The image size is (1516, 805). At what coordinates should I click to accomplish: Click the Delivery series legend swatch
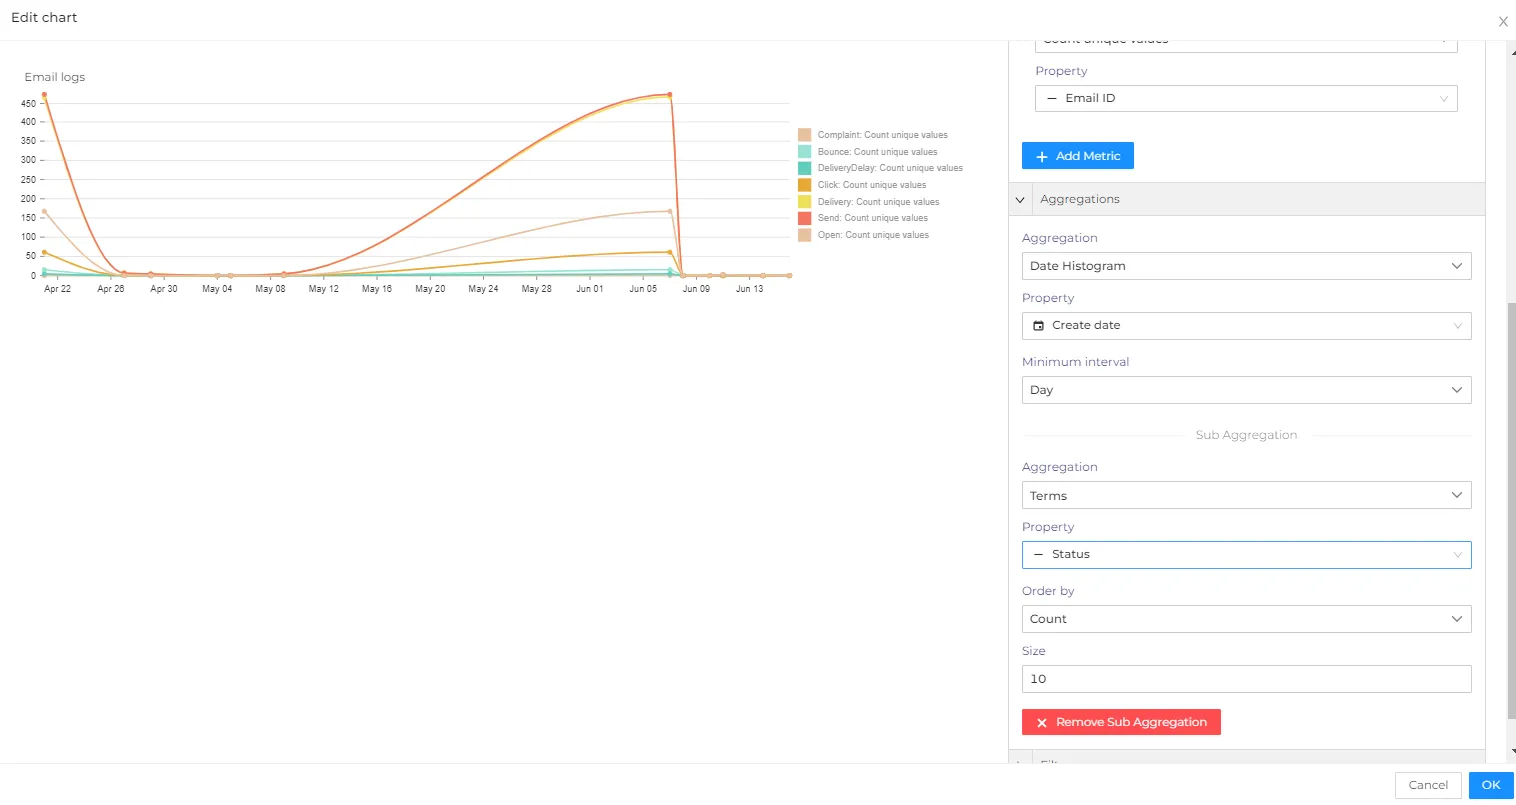pyautogui.click(x=804, y=202)
